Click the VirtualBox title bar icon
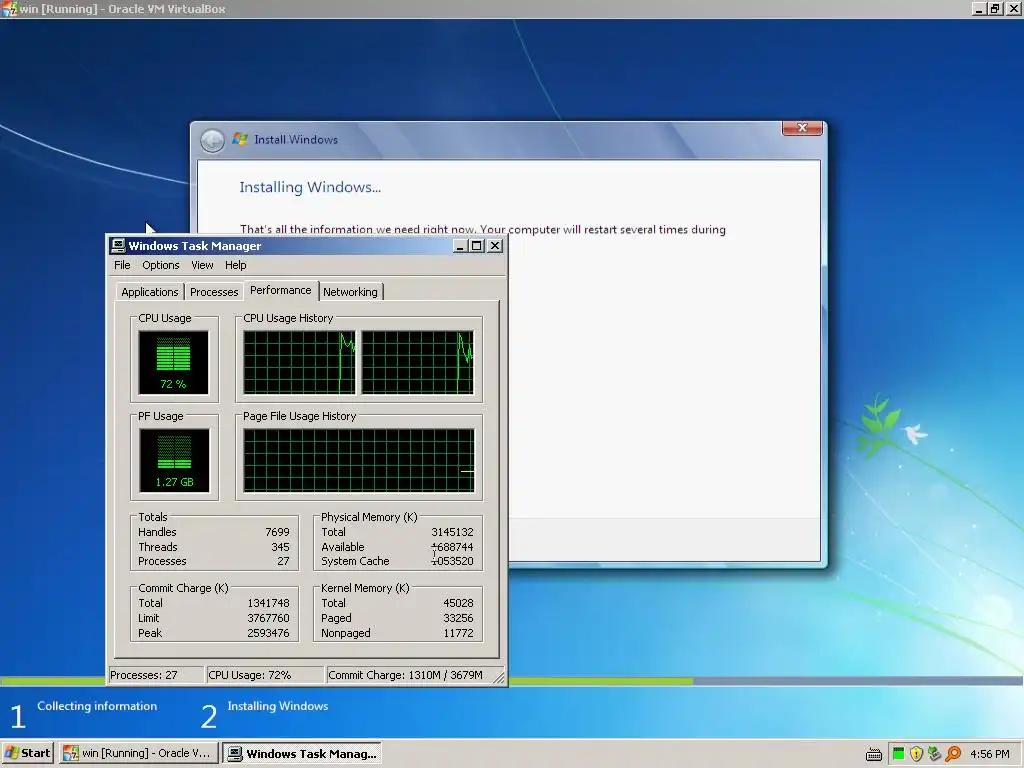 coord(9,9)
